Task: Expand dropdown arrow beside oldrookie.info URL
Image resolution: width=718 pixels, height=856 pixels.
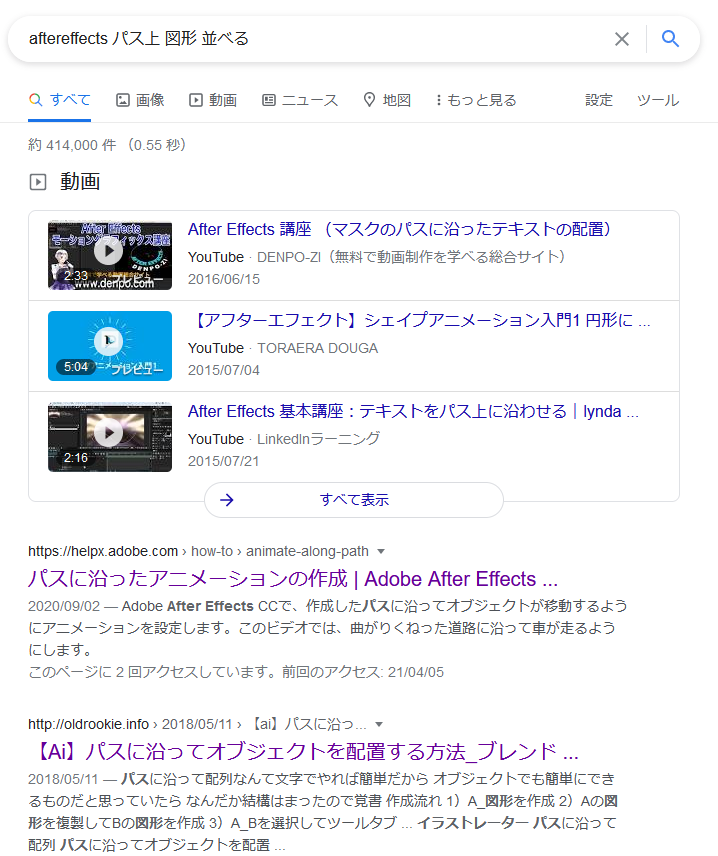Action: (379, 724)
